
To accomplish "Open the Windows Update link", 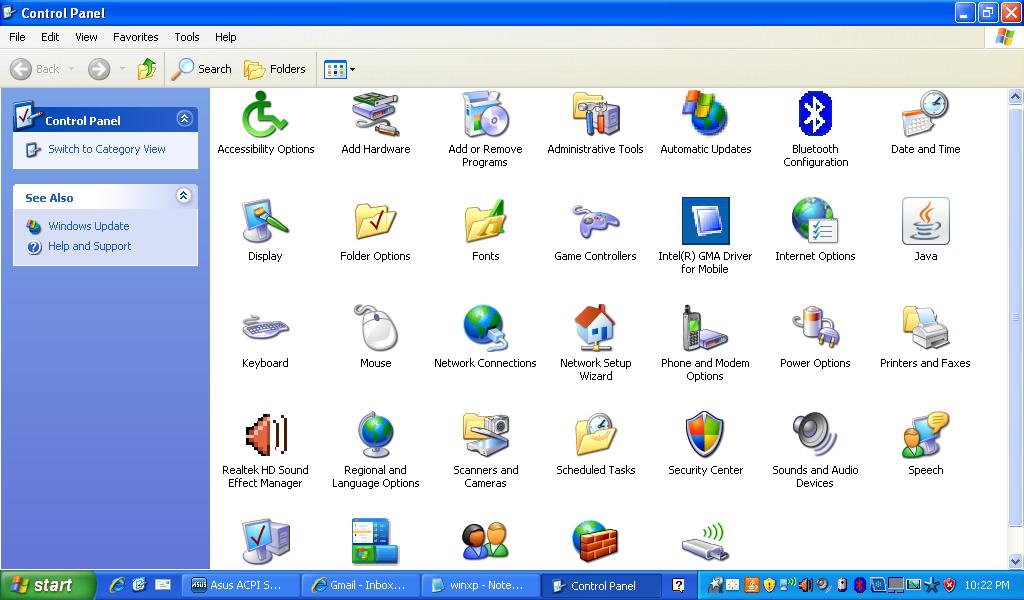I will click(x=88, y=226).
